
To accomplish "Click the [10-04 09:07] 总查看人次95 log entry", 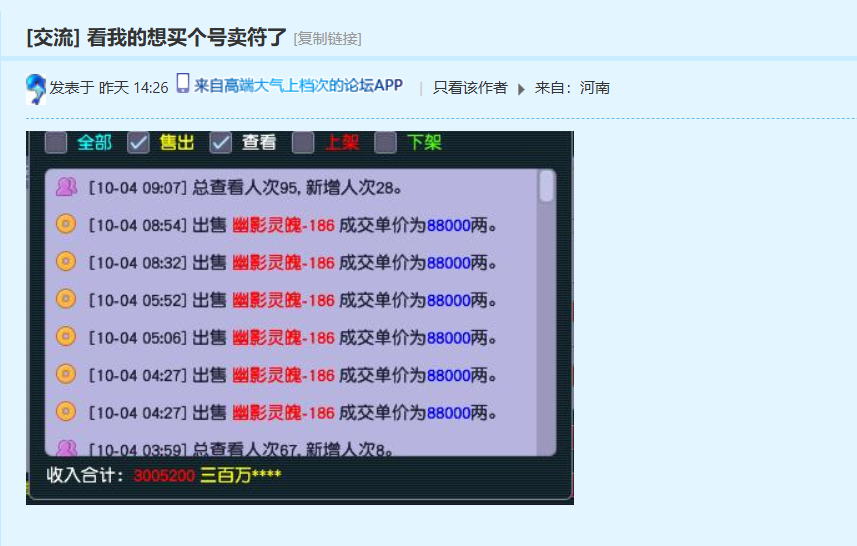I will tap(245, 187).
